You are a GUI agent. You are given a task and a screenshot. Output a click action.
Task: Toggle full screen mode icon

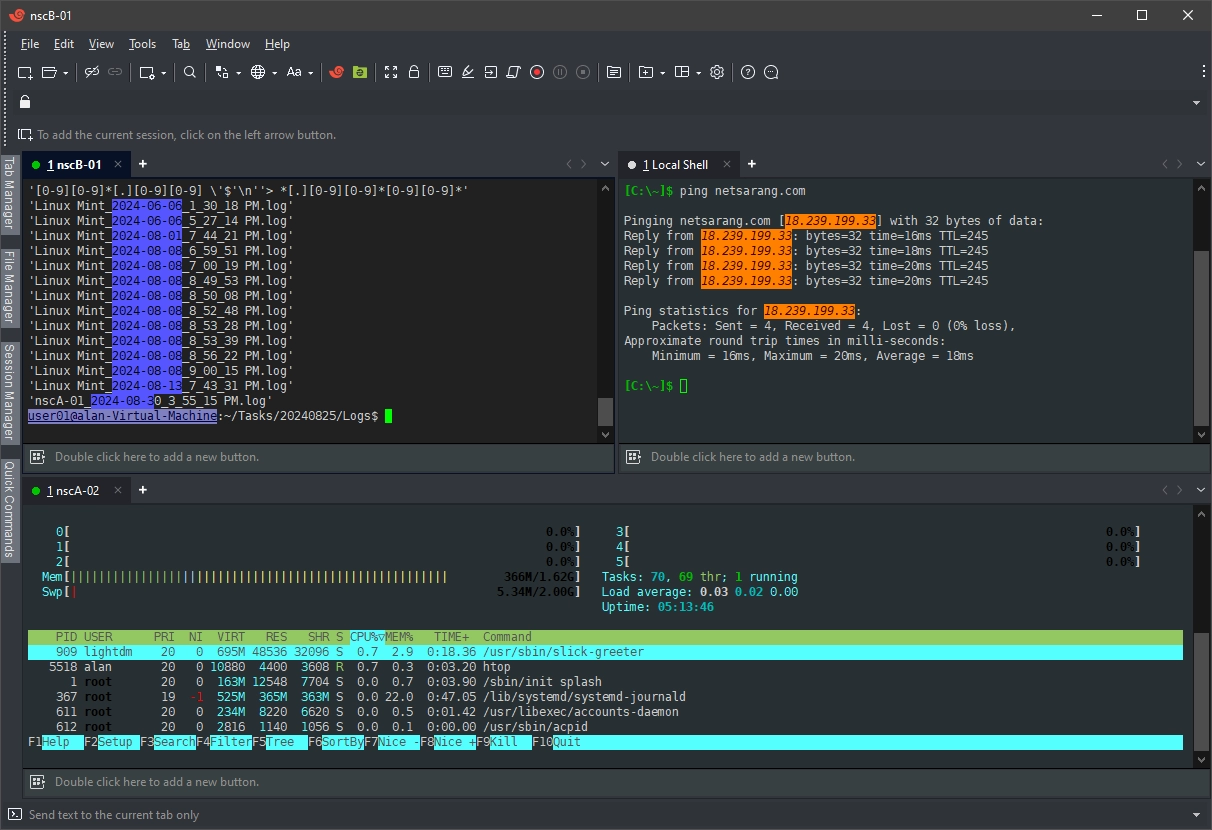pos(390,72)
